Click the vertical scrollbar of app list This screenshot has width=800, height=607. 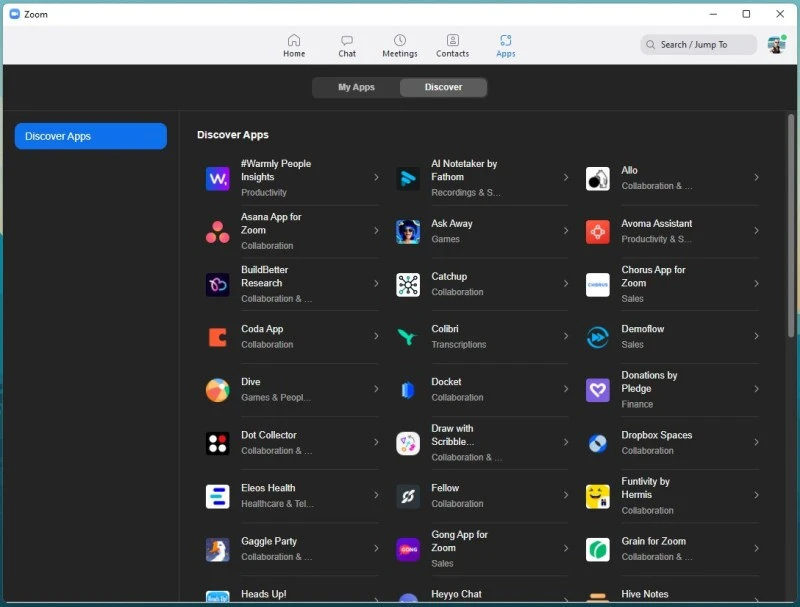click(x=790, y=230)
